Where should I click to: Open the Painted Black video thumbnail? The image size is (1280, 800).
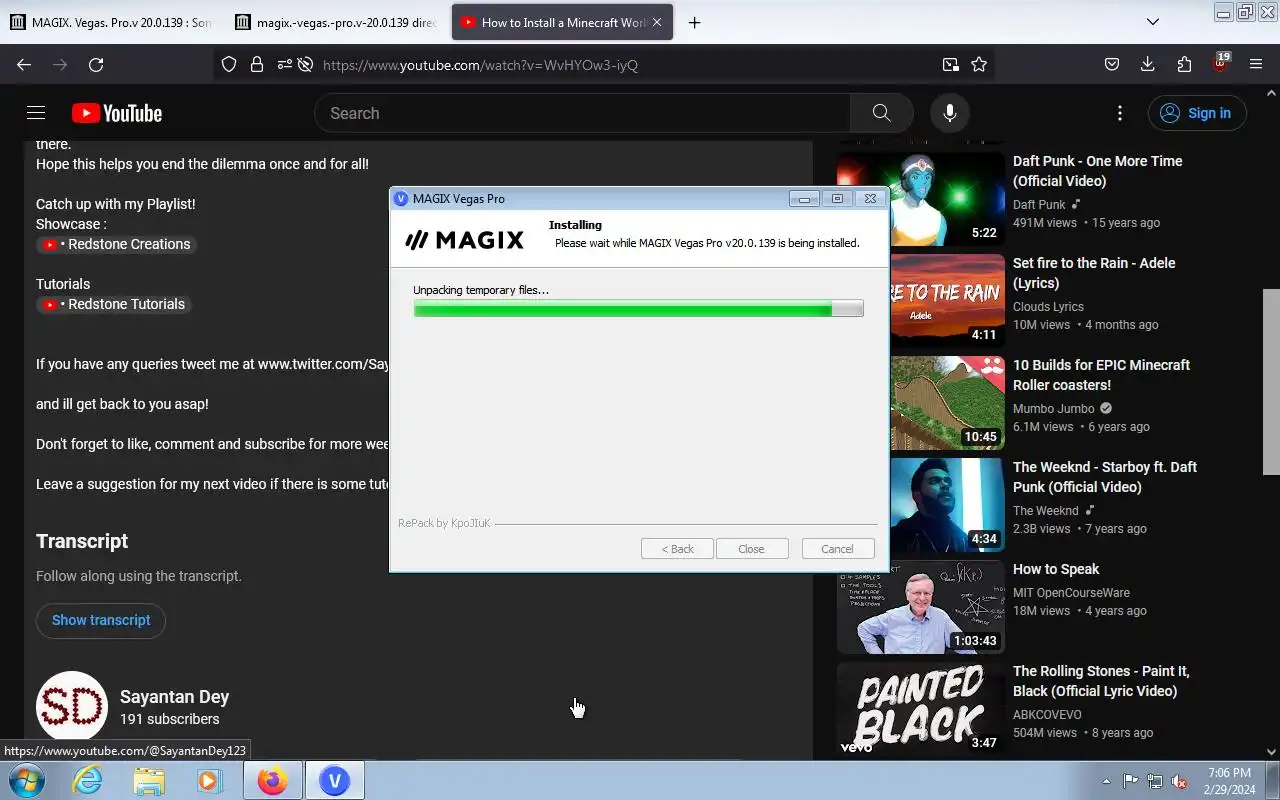(921, 709)
